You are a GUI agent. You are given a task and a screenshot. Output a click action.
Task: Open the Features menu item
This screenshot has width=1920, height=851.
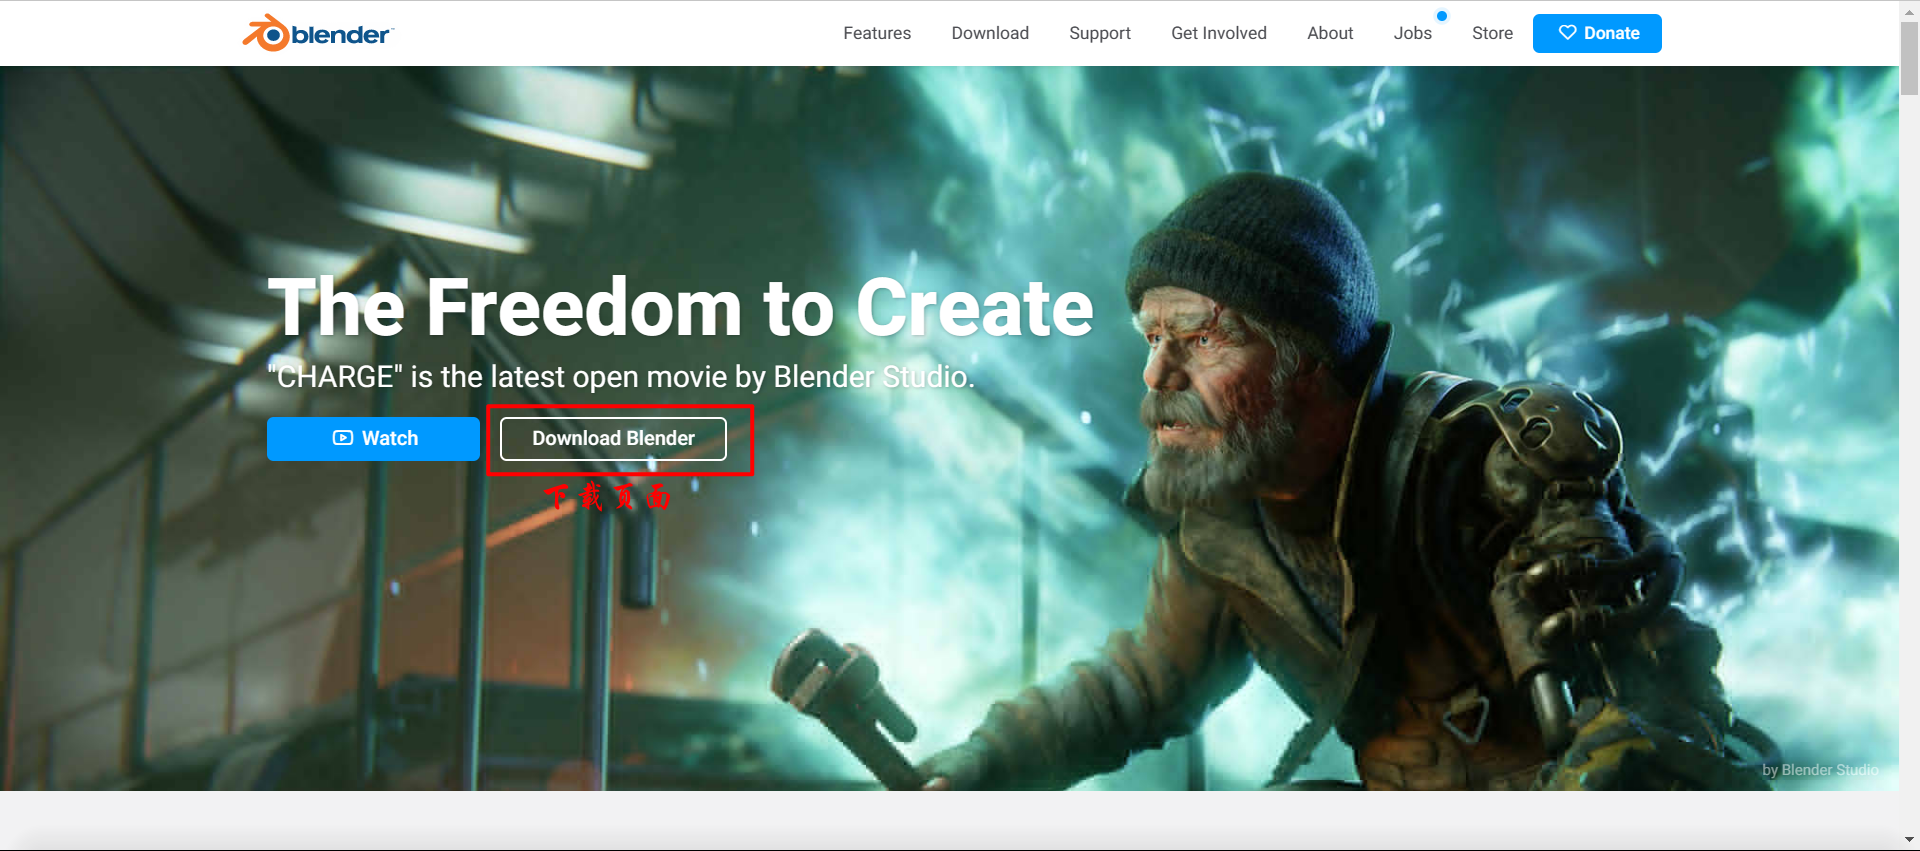[876, 33]
